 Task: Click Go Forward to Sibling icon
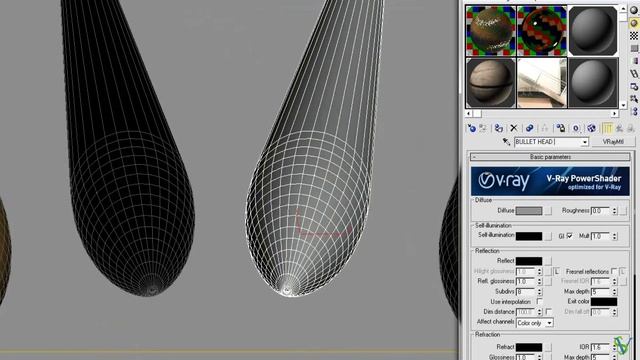(x=631, y=128)
